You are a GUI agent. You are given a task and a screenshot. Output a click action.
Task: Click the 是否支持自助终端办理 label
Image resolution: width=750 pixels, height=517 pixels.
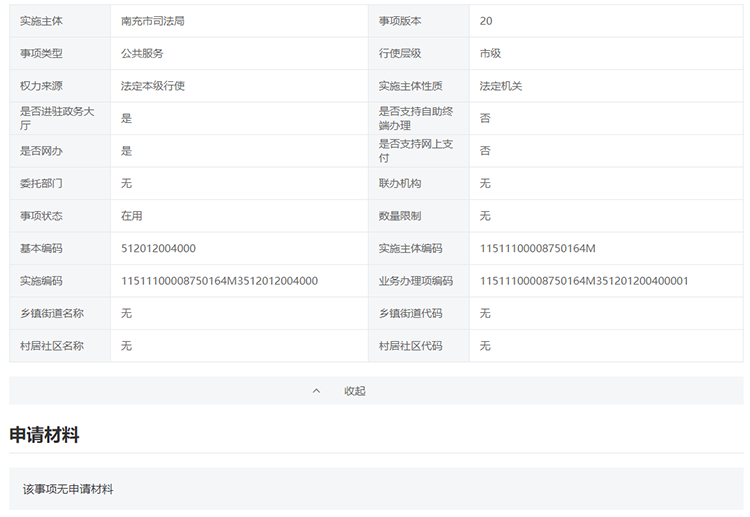point(416,118)
